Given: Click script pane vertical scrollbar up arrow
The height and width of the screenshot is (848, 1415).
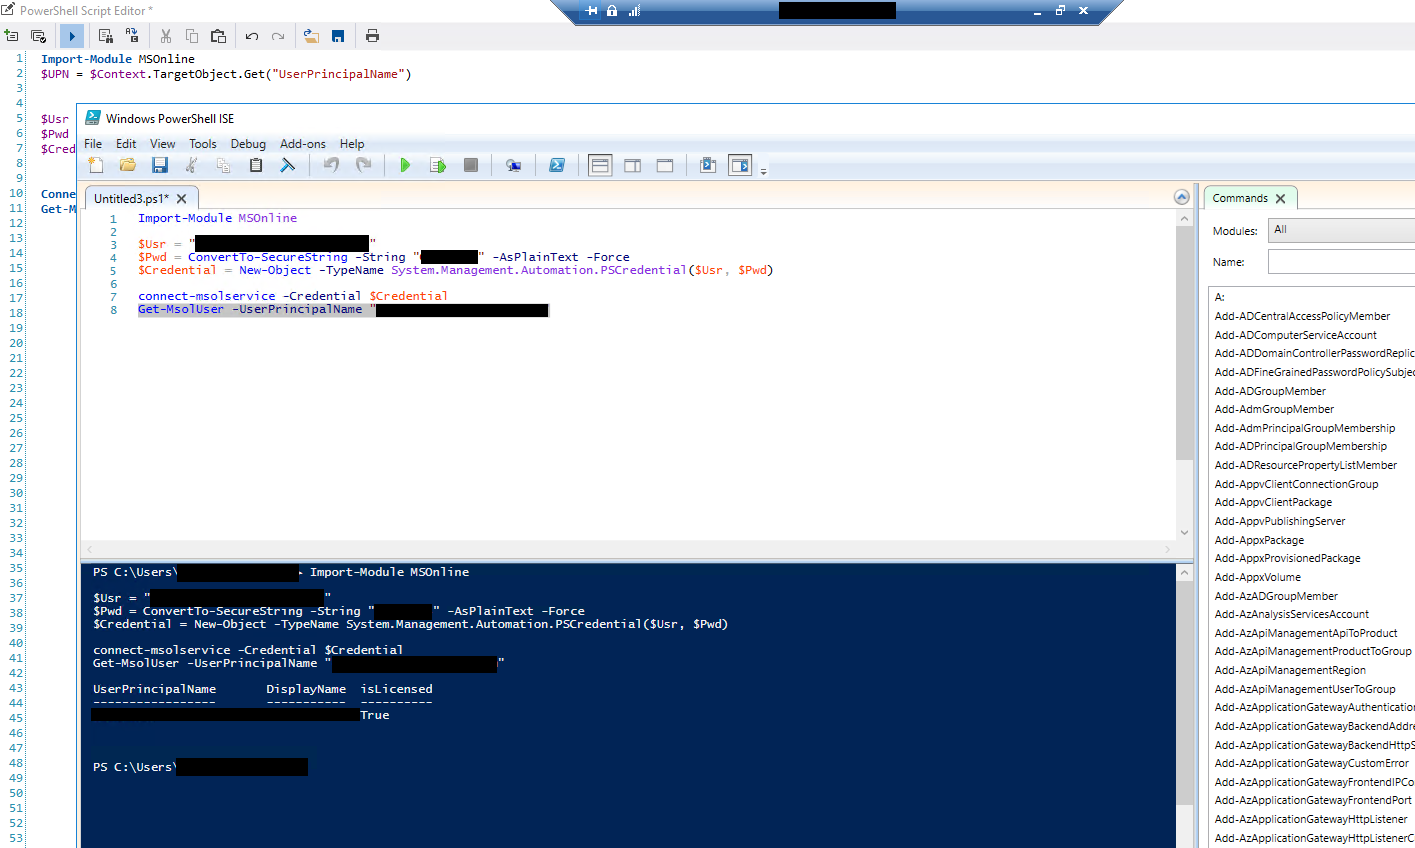Looking at the screenshot, I should pos(1184,218).
